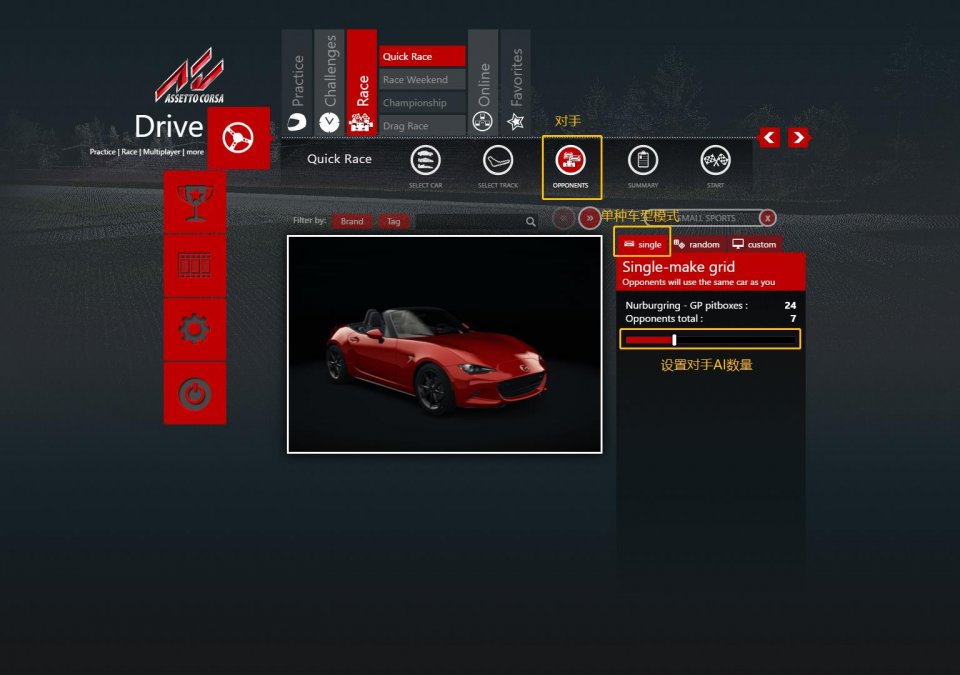Click the Drive title text
This screenshot has width=960, height=675.
(x=168, y=127)
